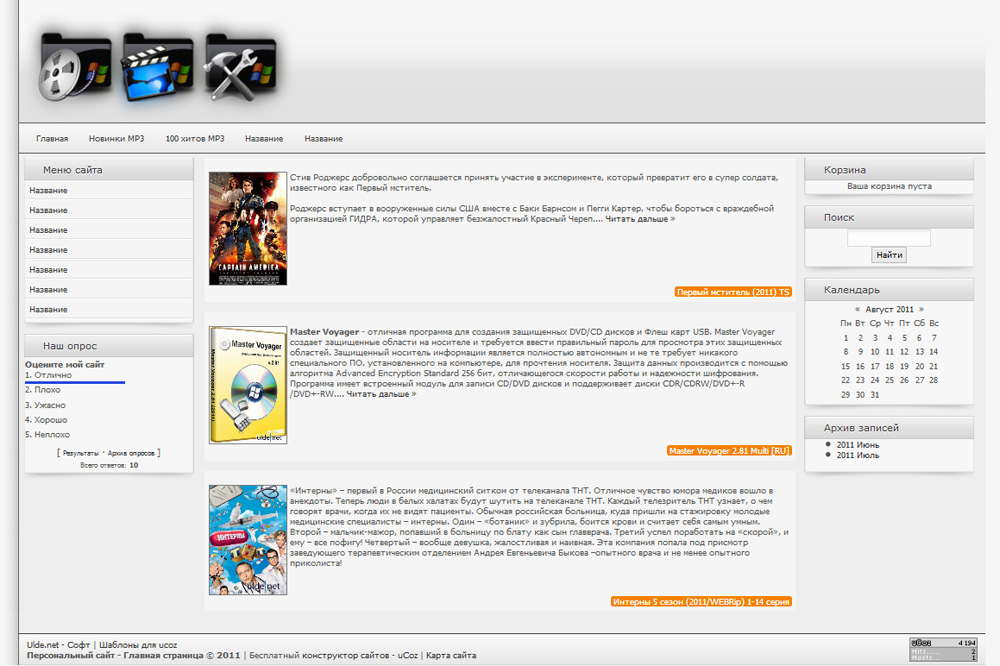Viewport: 1000px width, 666px height.
Task: Click the Архив записей block header
Action: pyautogui.click(x=889, y=427)
